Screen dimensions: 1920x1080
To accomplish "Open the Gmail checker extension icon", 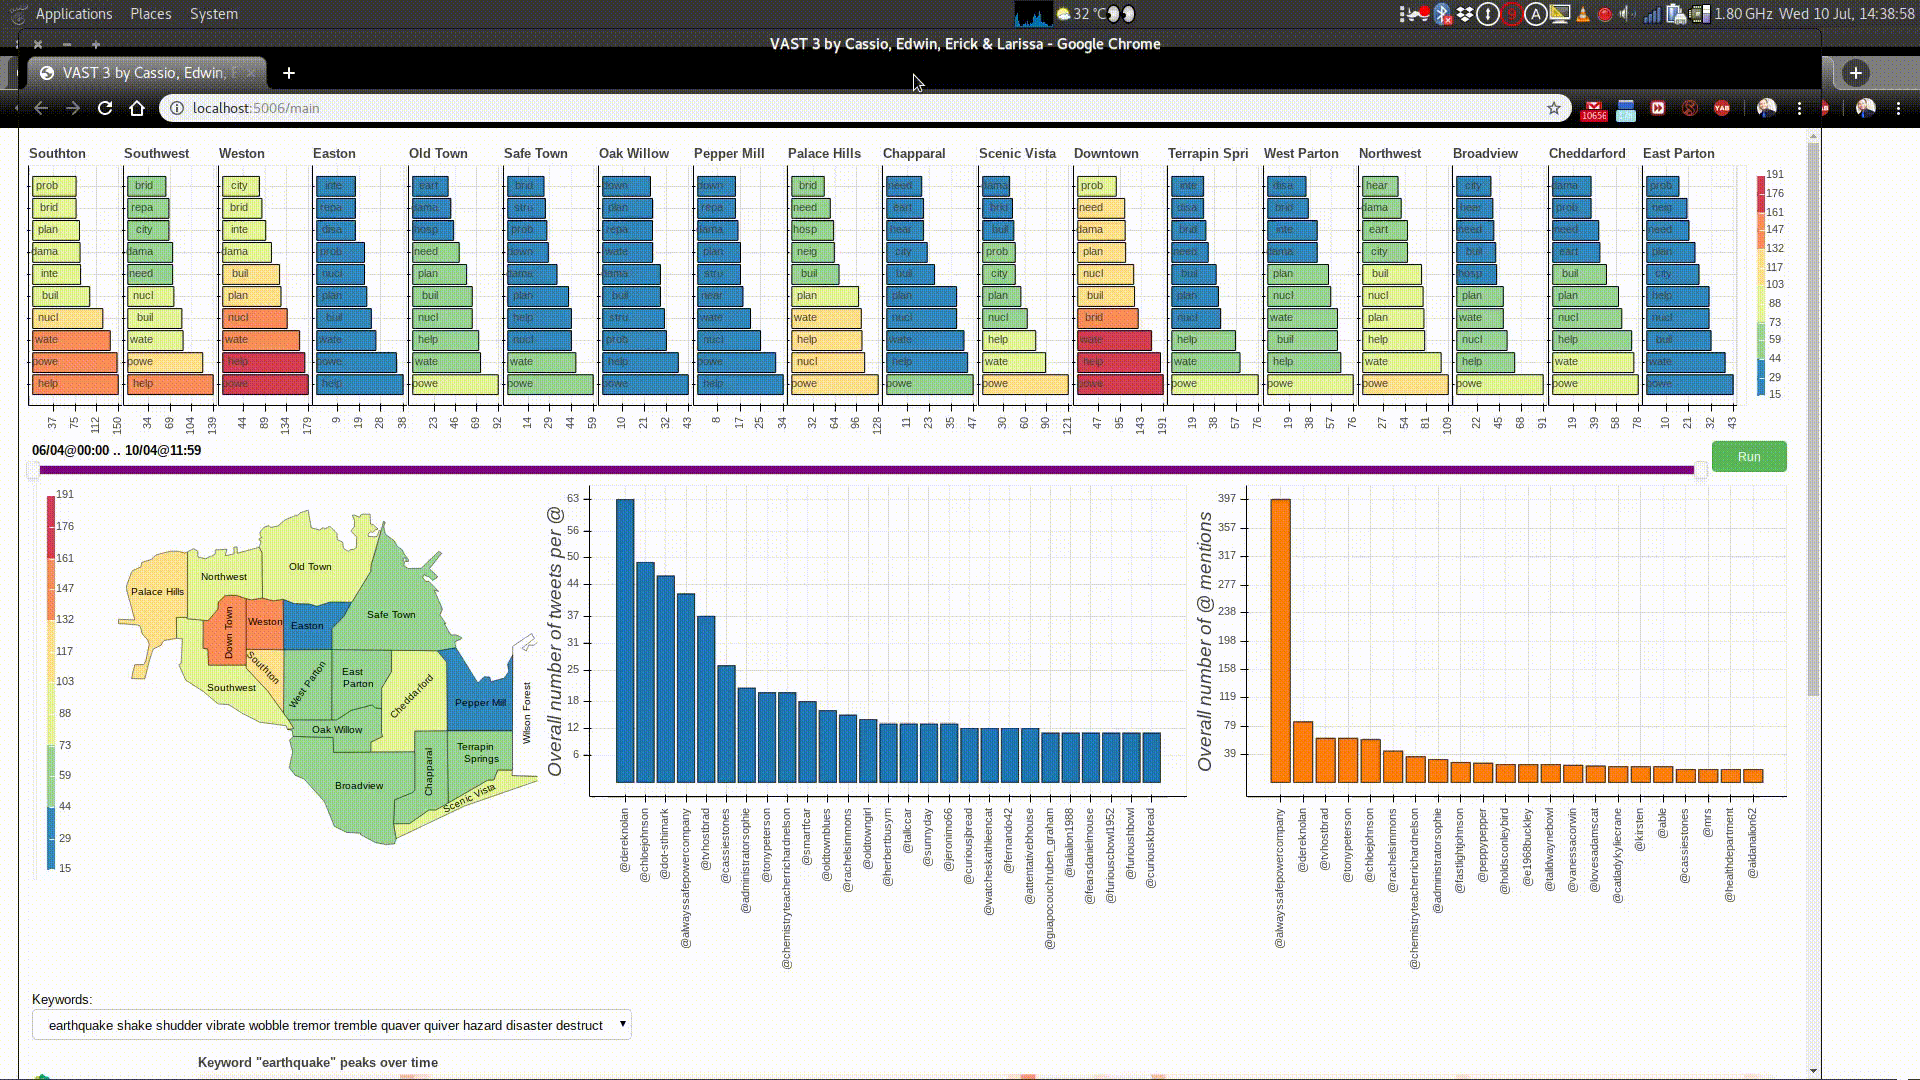I will coord(1593,108).
